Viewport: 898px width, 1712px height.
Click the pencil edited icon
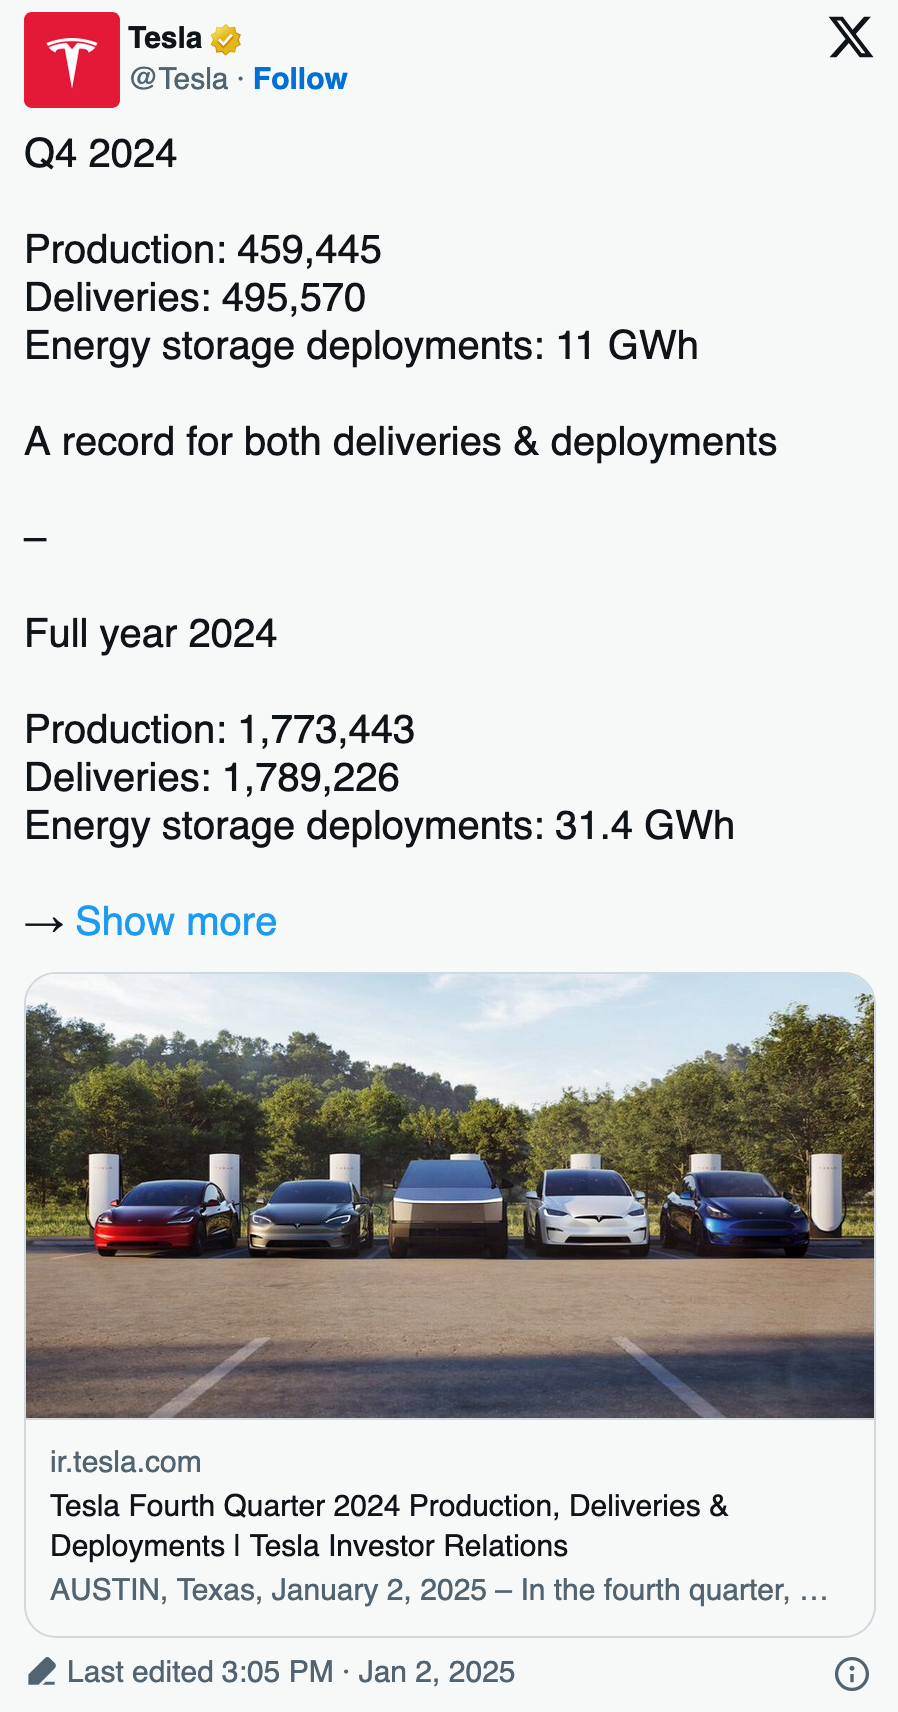click(42, 1671)
